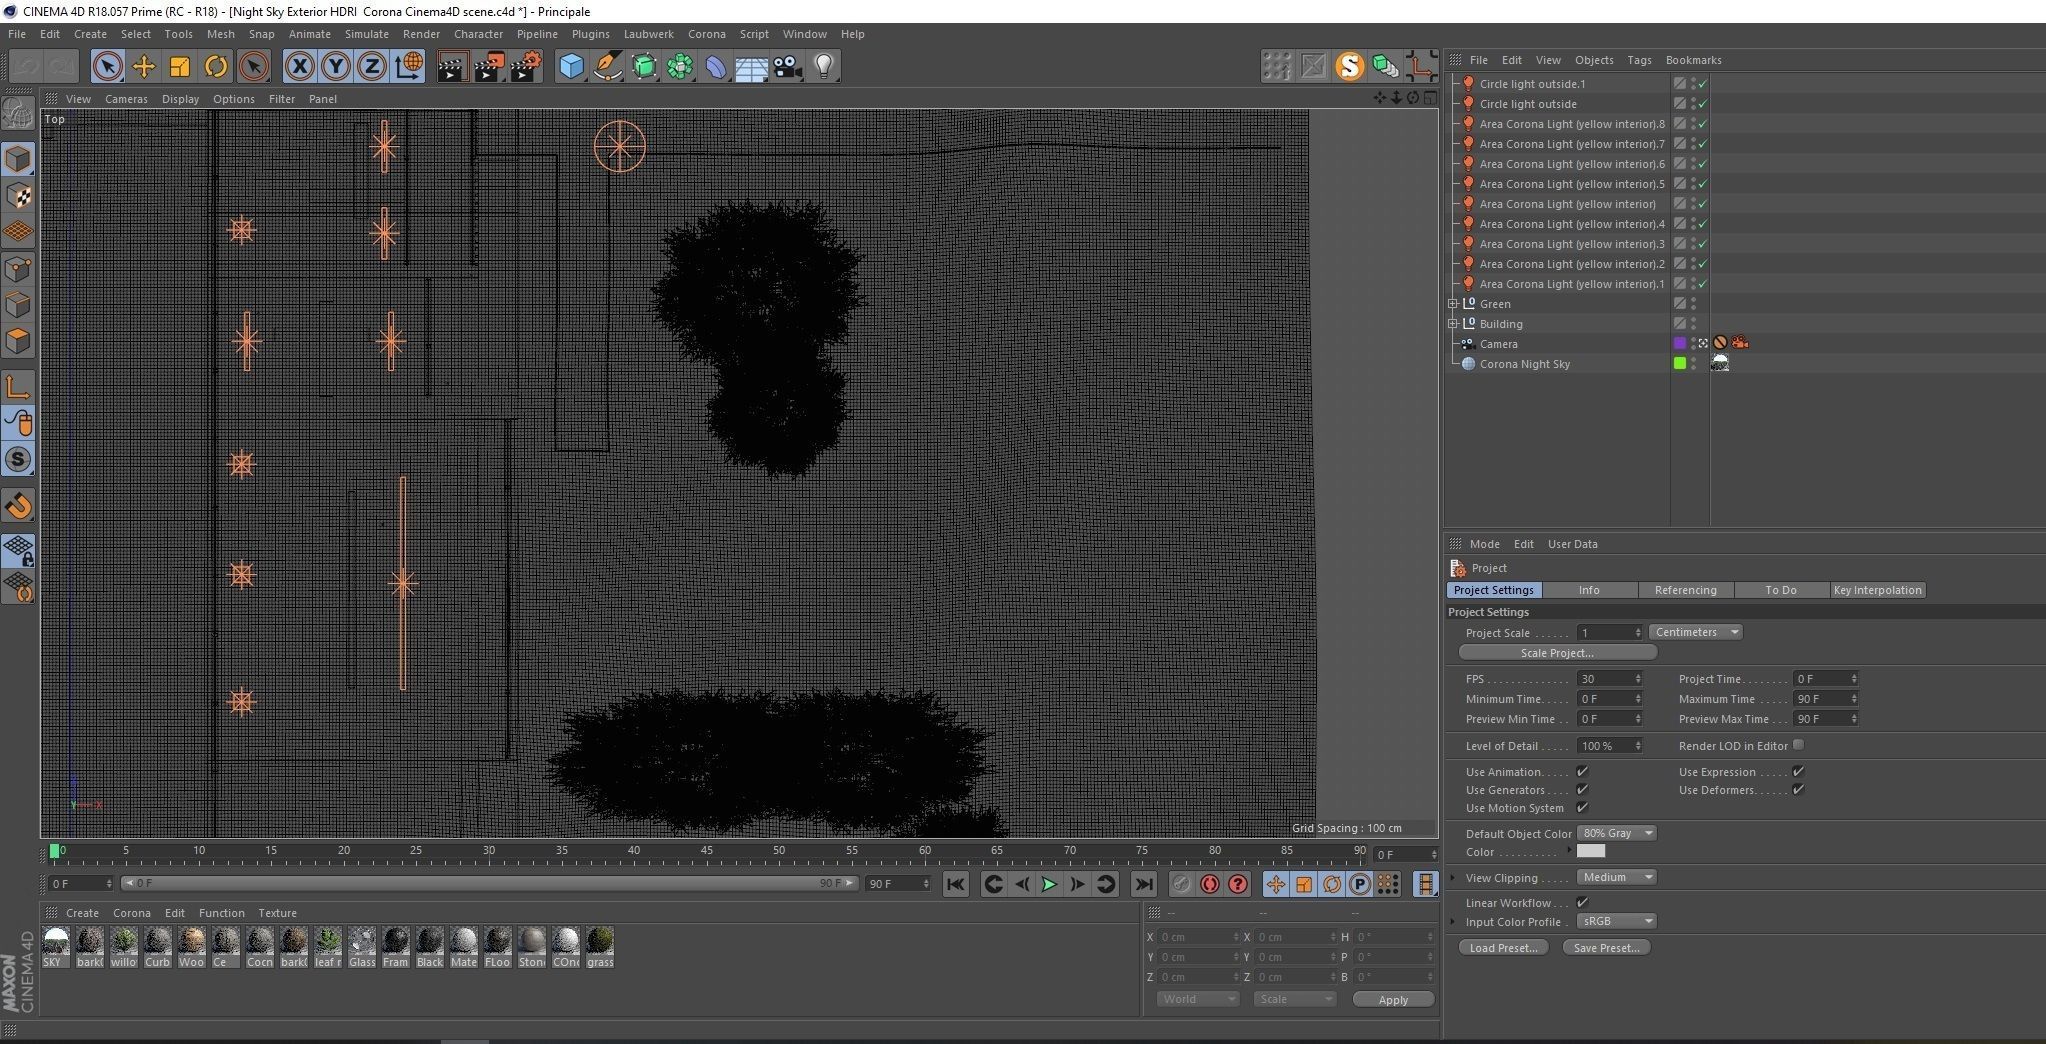Viewport: 2046px width, 1044px height.
Task: Toggle autokeying button
Action: 1210,884
